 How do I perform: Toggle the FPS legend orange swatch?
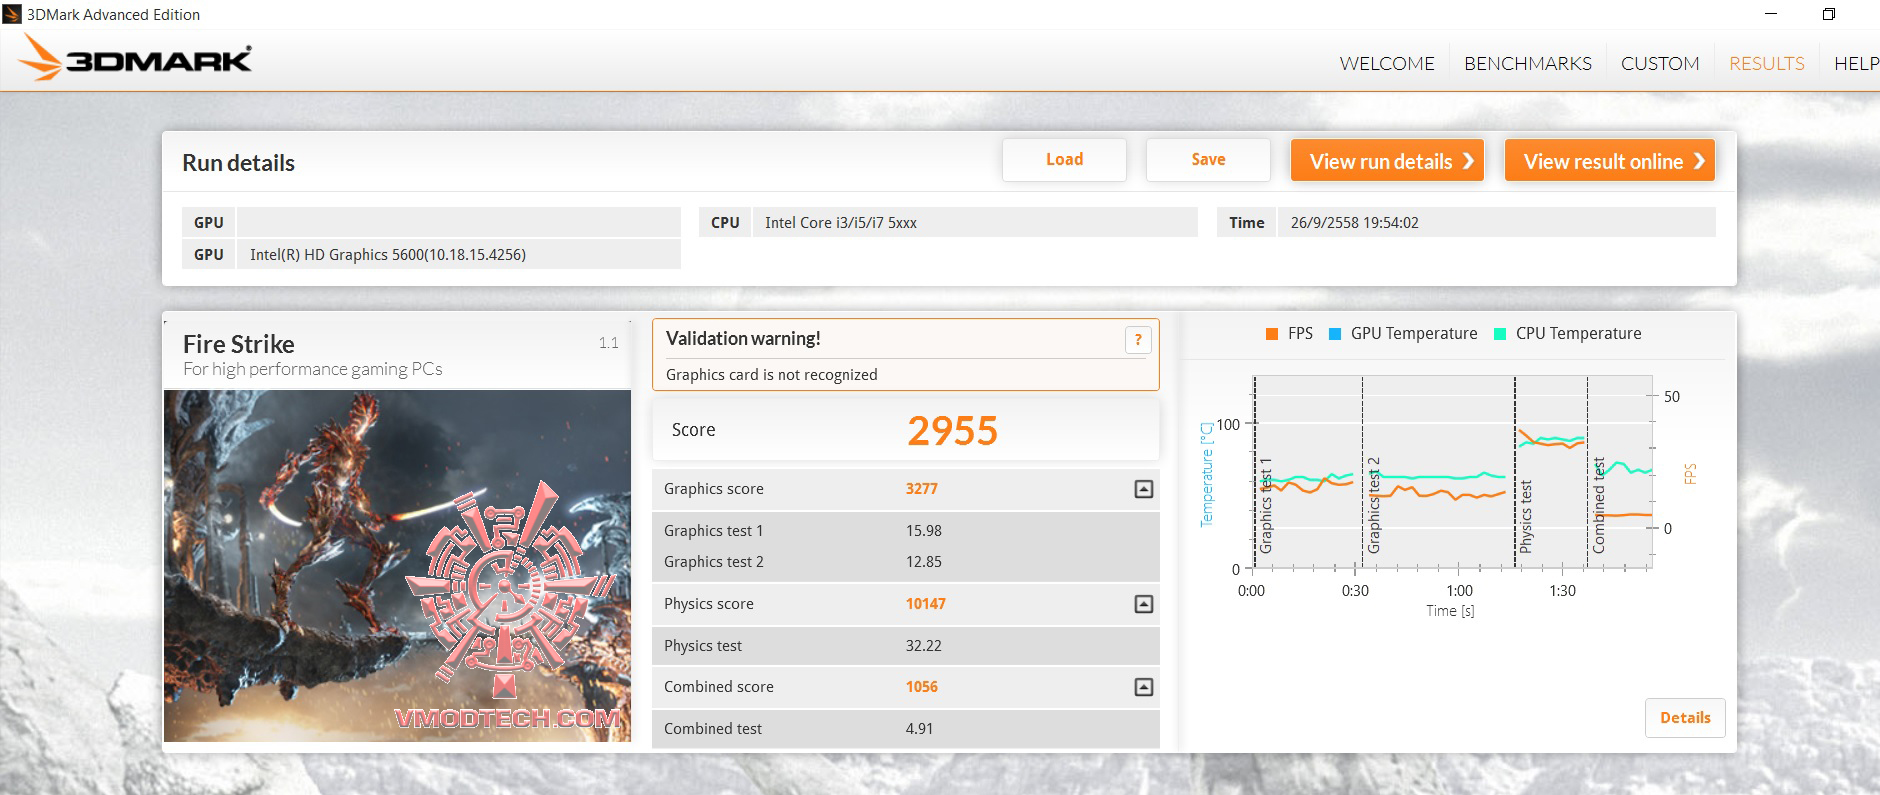[1271, 334]
